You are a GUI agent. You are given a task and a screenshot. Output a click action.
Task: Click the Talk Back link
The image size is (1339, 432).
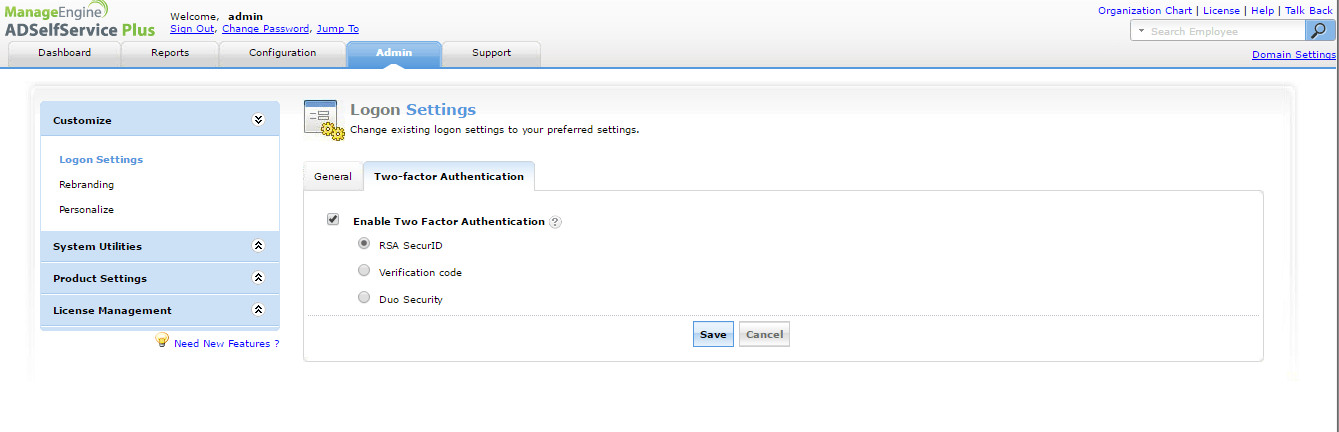1309,10
